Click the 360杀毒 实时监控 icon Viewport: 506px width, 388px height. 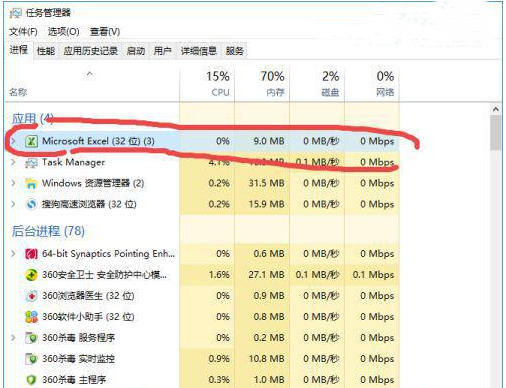pyautogui.click(x=31, y=359)
